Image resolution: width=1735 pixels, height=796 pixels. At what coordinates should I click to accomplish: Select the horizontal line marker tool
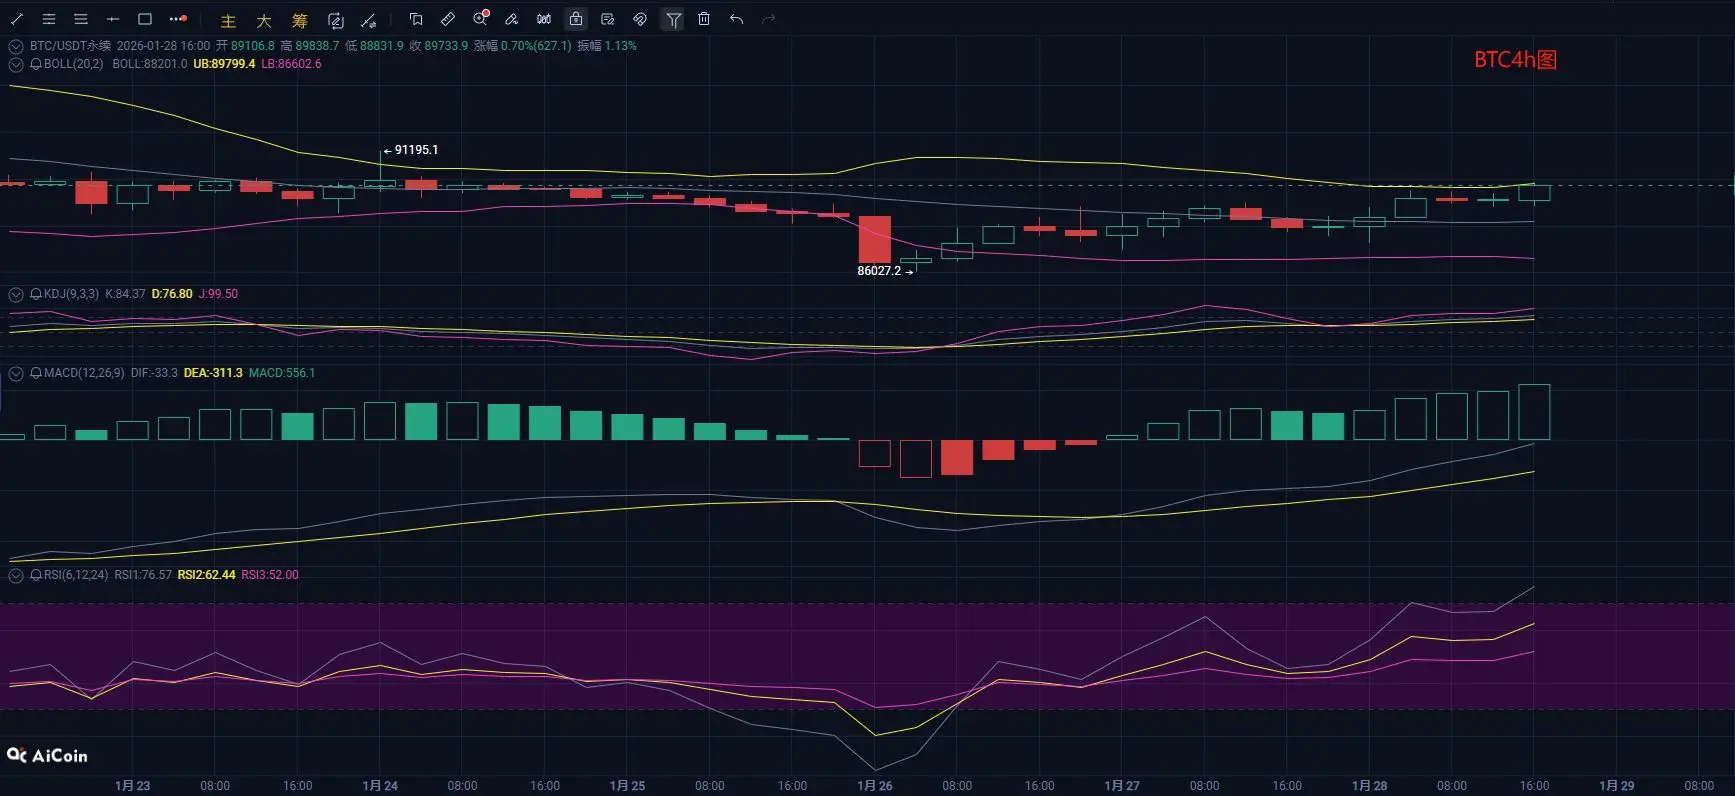pyautogui.click(x=113, y=19)
